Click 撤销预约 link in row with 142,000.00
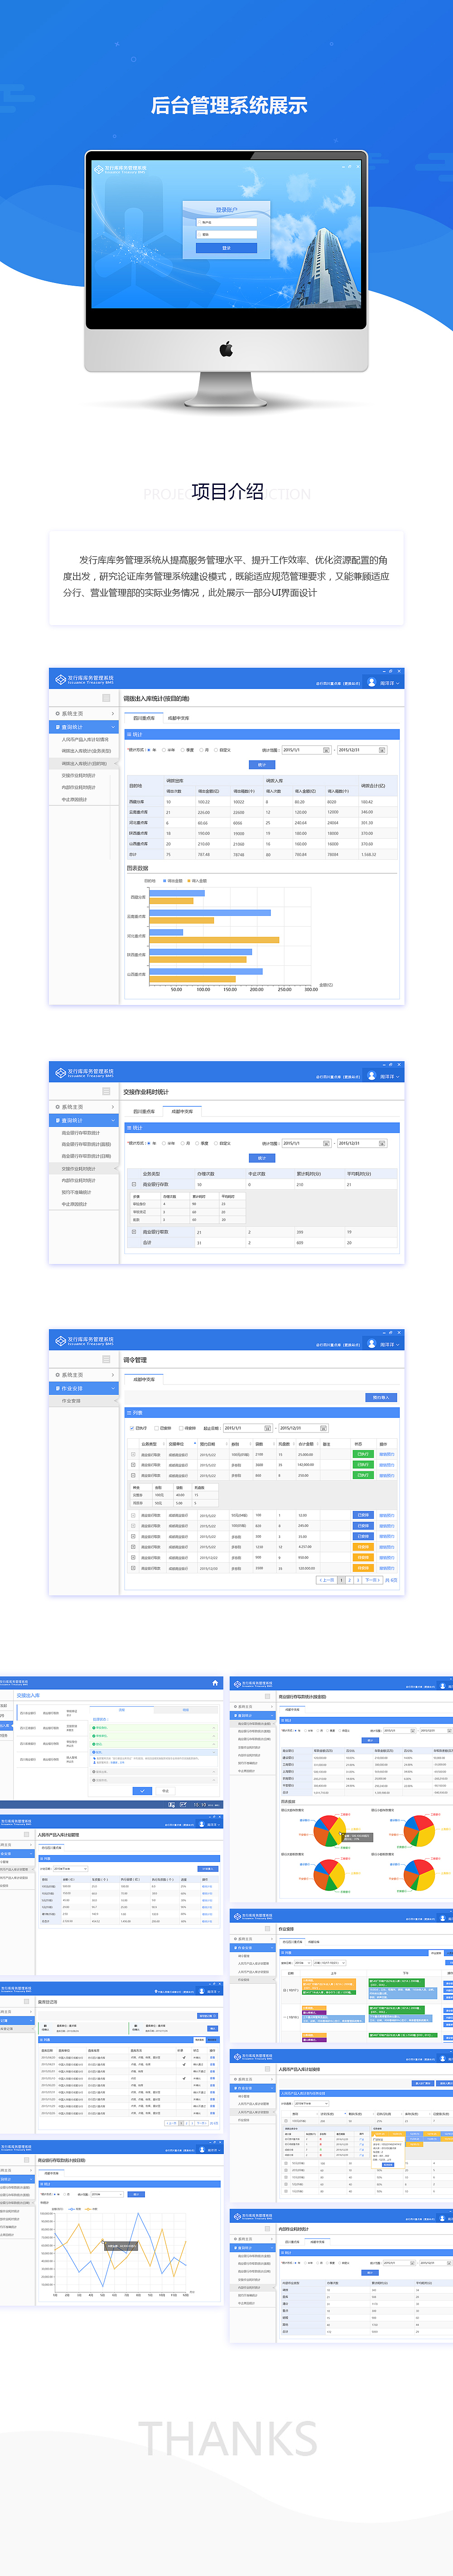453x2576 pixels. pyautogui.click(x=387, y=1465)
